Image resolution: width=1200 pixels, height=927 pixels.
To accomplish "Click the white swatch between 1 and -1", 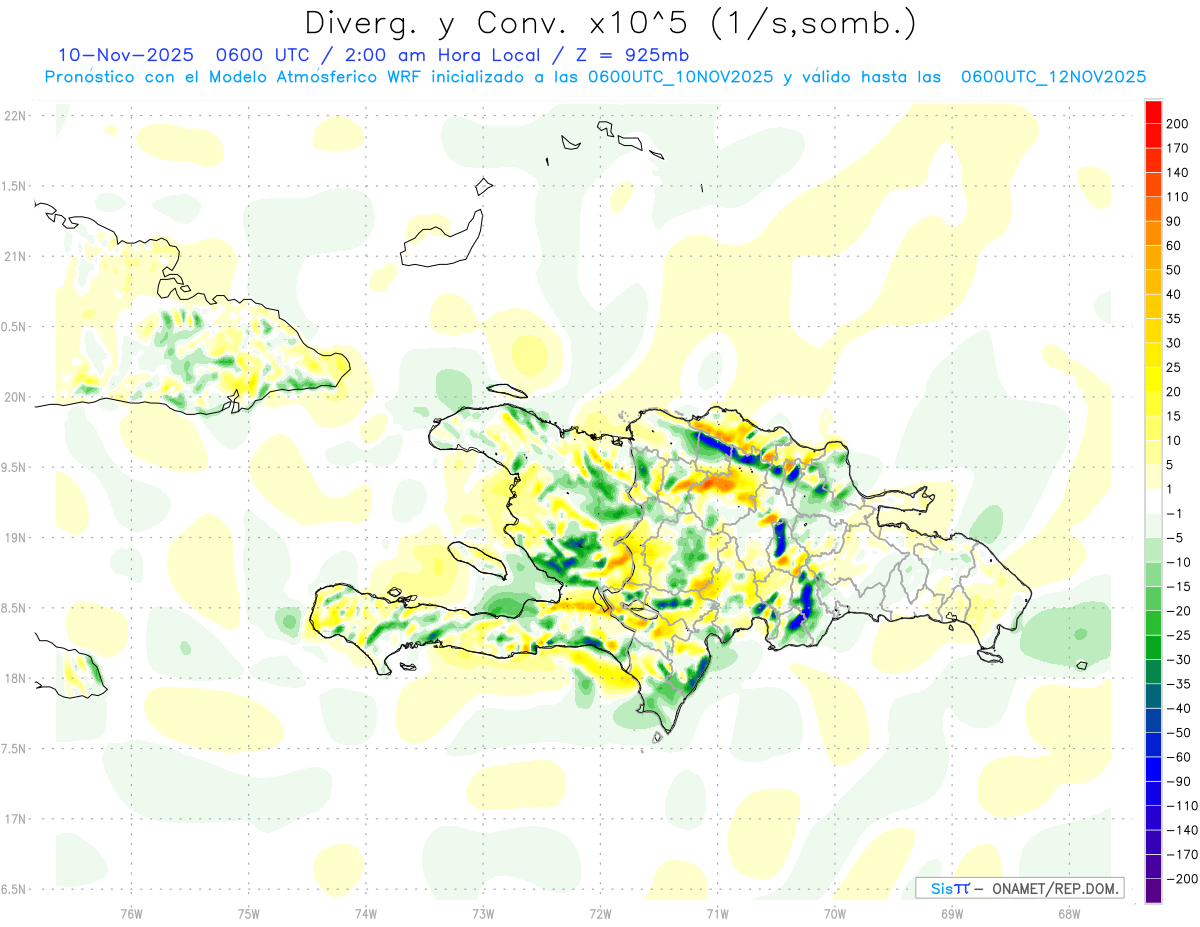I will [x=1153, y=501].
